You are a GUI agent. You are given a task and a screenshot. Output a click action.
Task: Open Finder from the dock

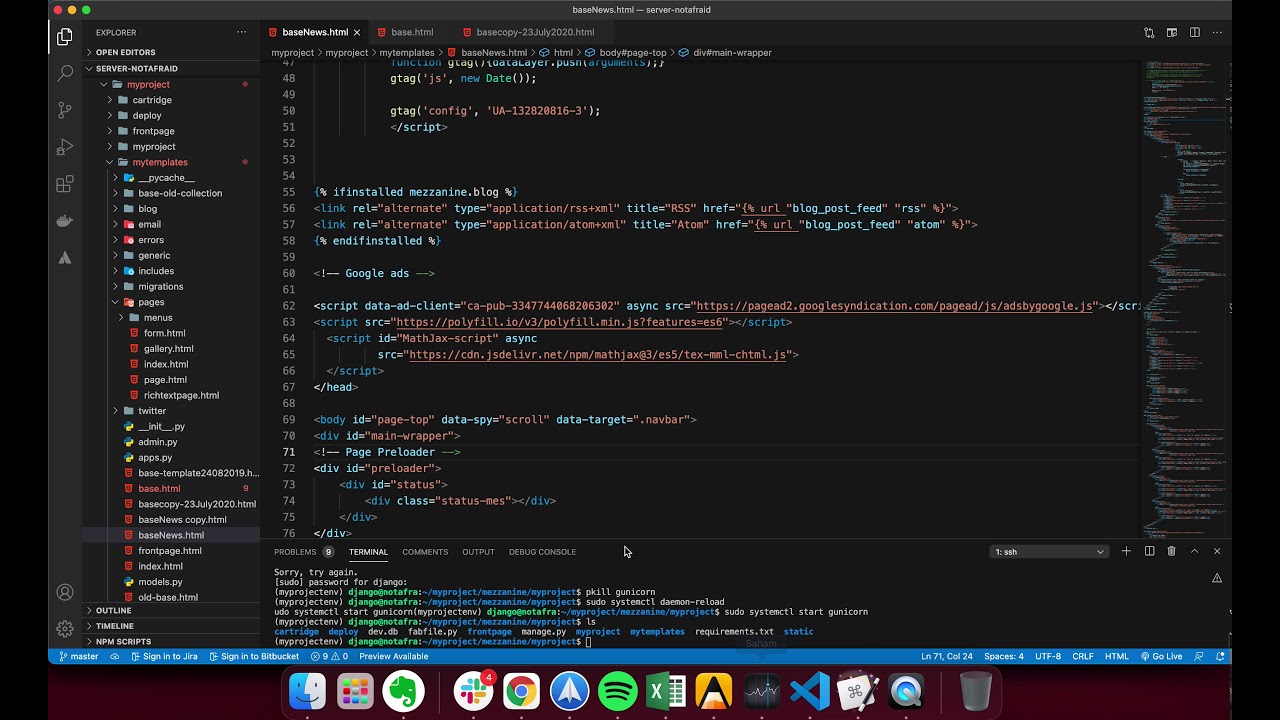[x=307, y=692]
